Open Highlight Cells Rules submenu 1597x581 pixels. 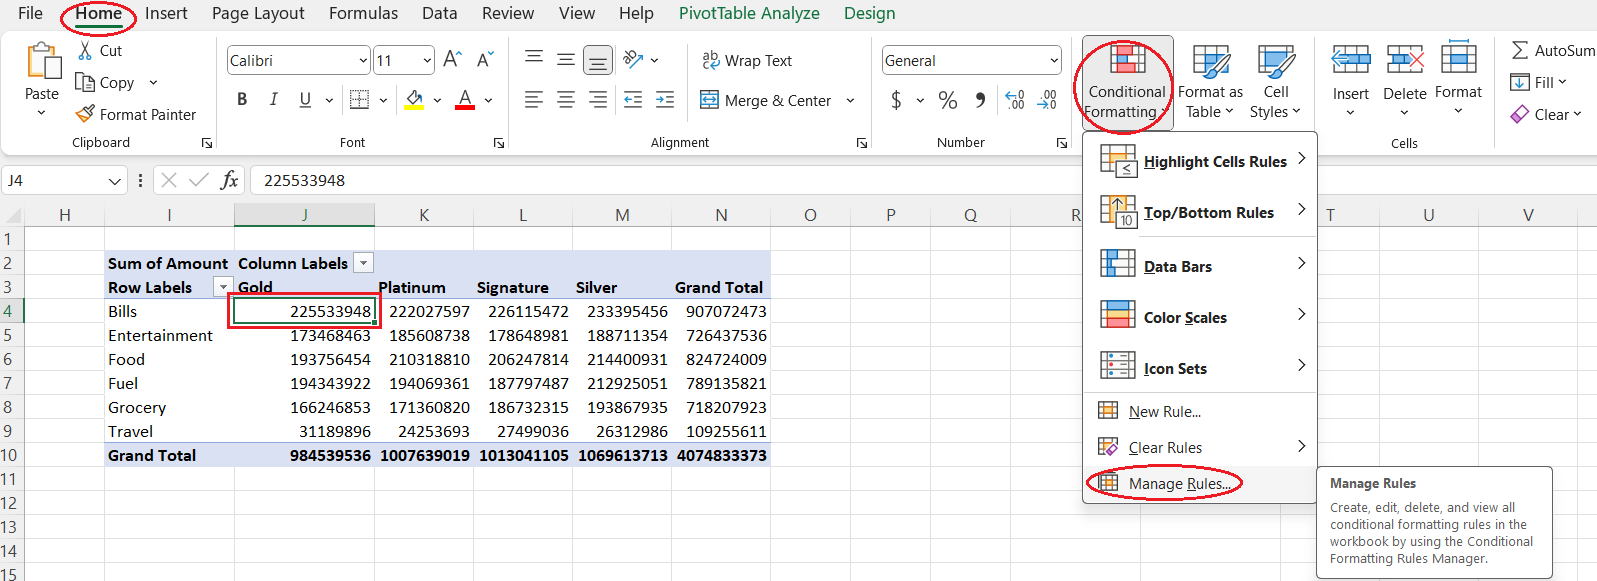1200,161
